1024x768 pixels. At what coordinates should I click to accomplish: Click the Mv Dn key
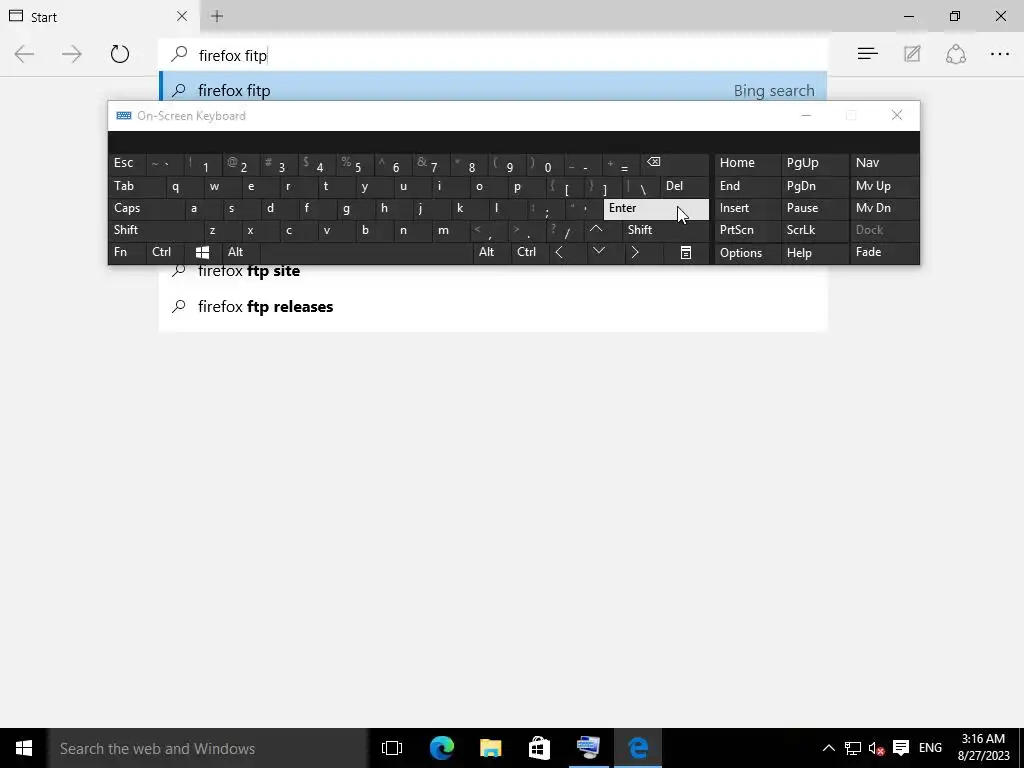click(x=884, y=208)
